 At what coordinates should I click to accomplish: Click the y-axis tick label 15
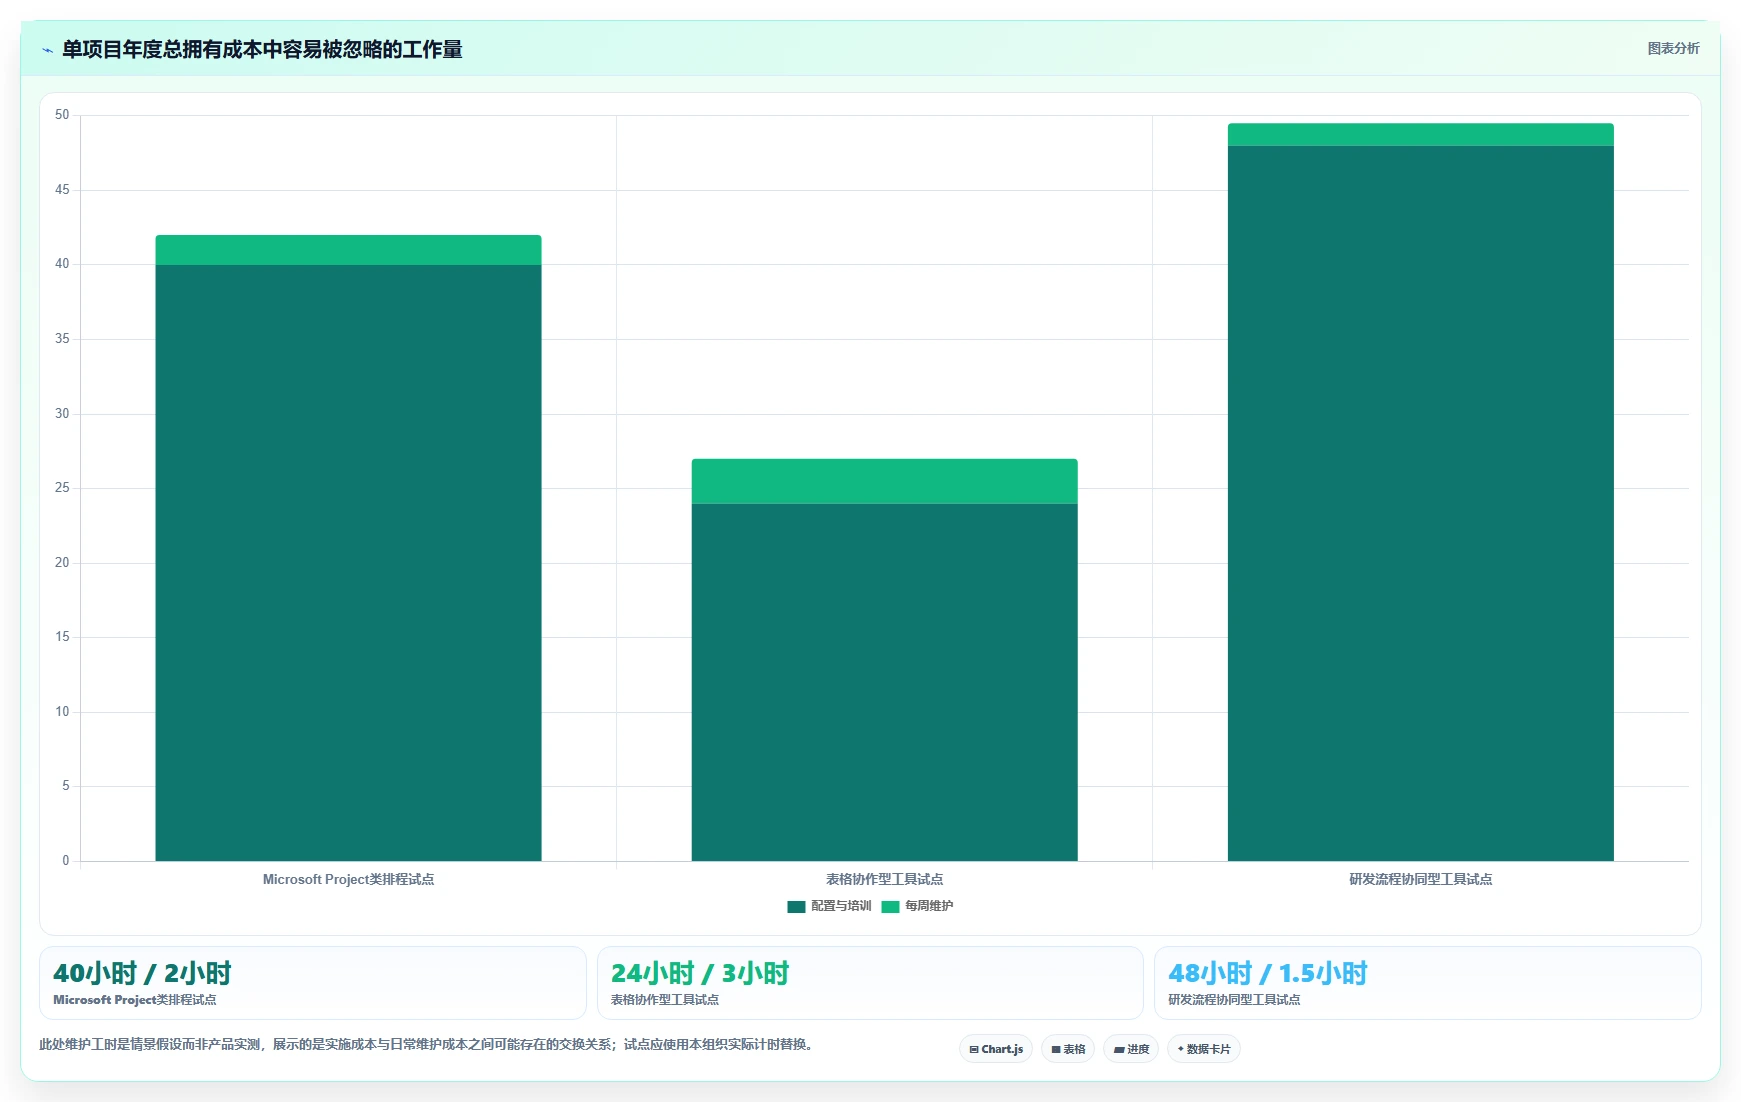click(x=62, y=637)
